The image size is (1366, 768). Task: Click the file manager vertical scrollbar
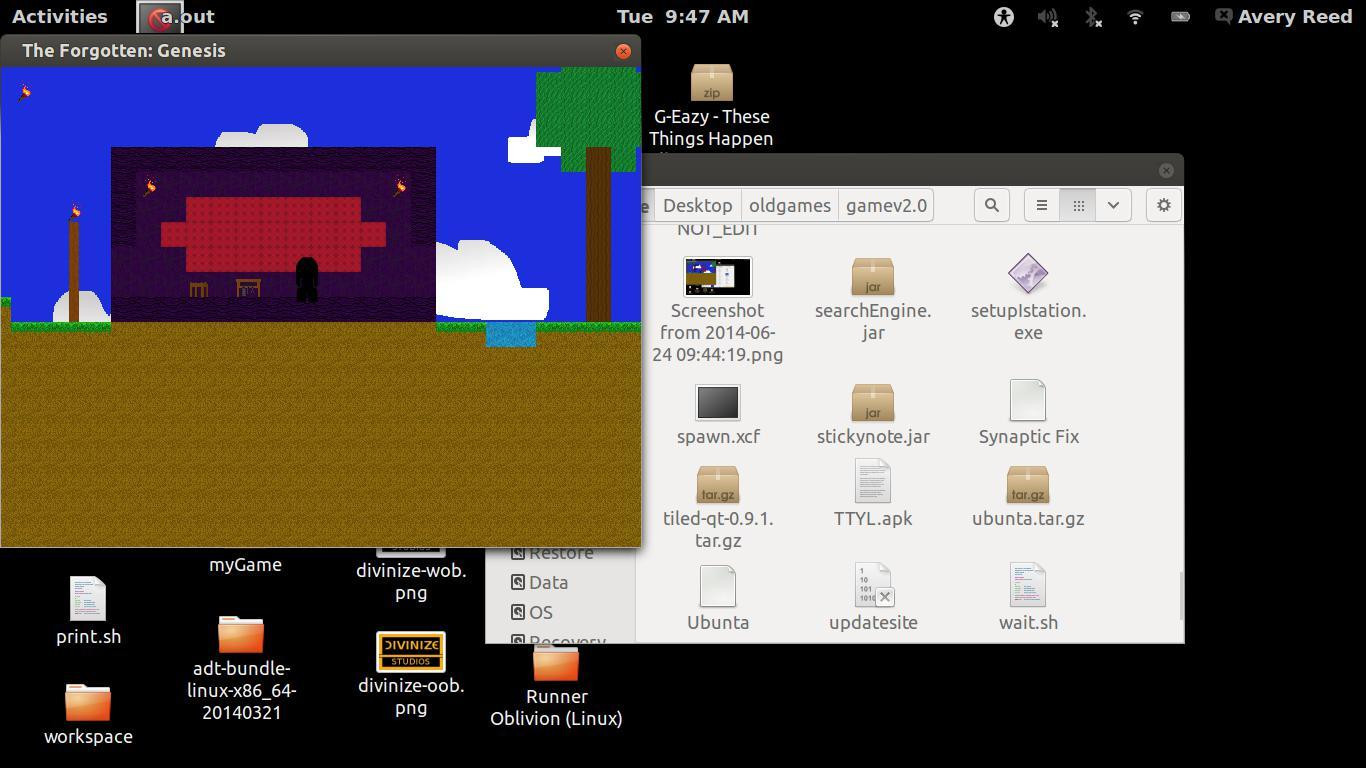(x=1180, y=595)
